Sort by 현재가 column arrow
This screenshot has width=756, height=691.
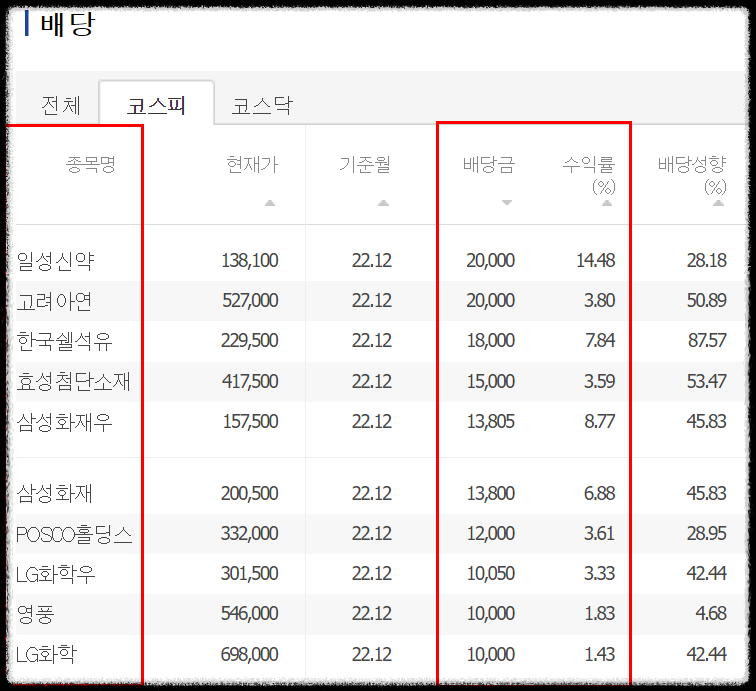270,203
